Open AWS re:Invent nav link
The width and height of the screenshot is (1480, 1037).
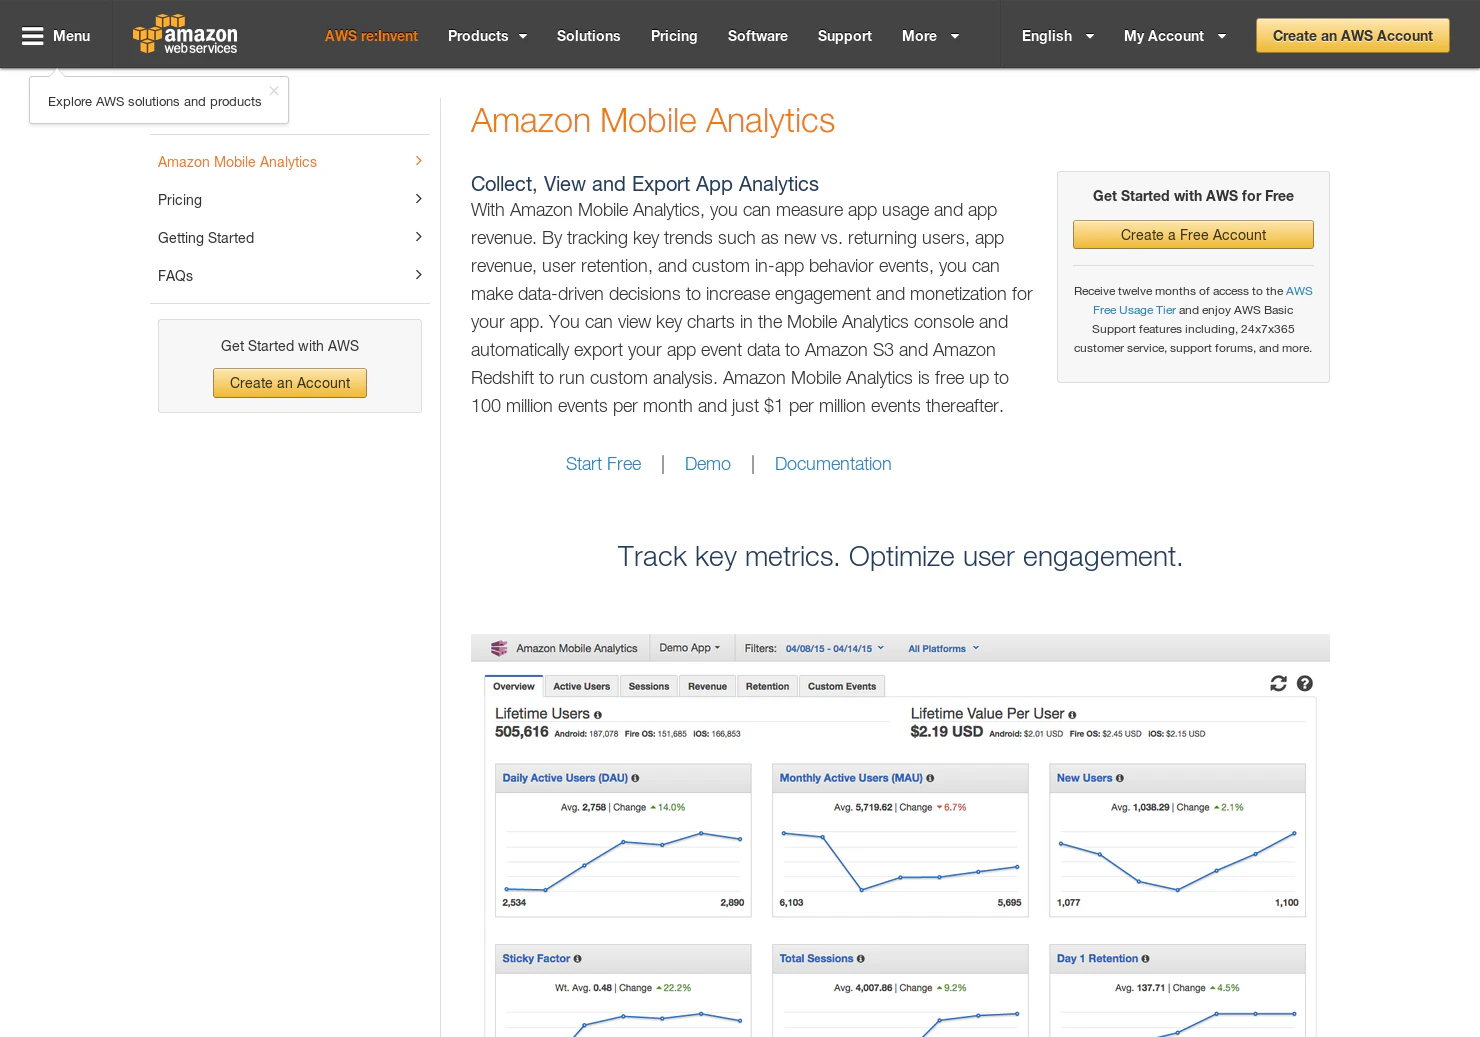pyautogui.click(x=371, y=36)
